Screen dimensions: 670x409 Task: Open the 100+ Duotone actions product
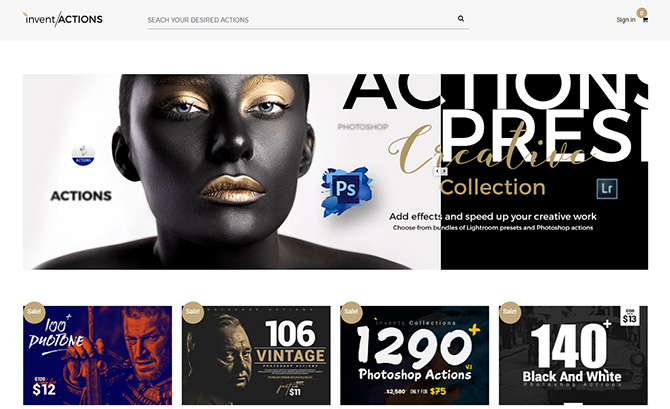97,355
